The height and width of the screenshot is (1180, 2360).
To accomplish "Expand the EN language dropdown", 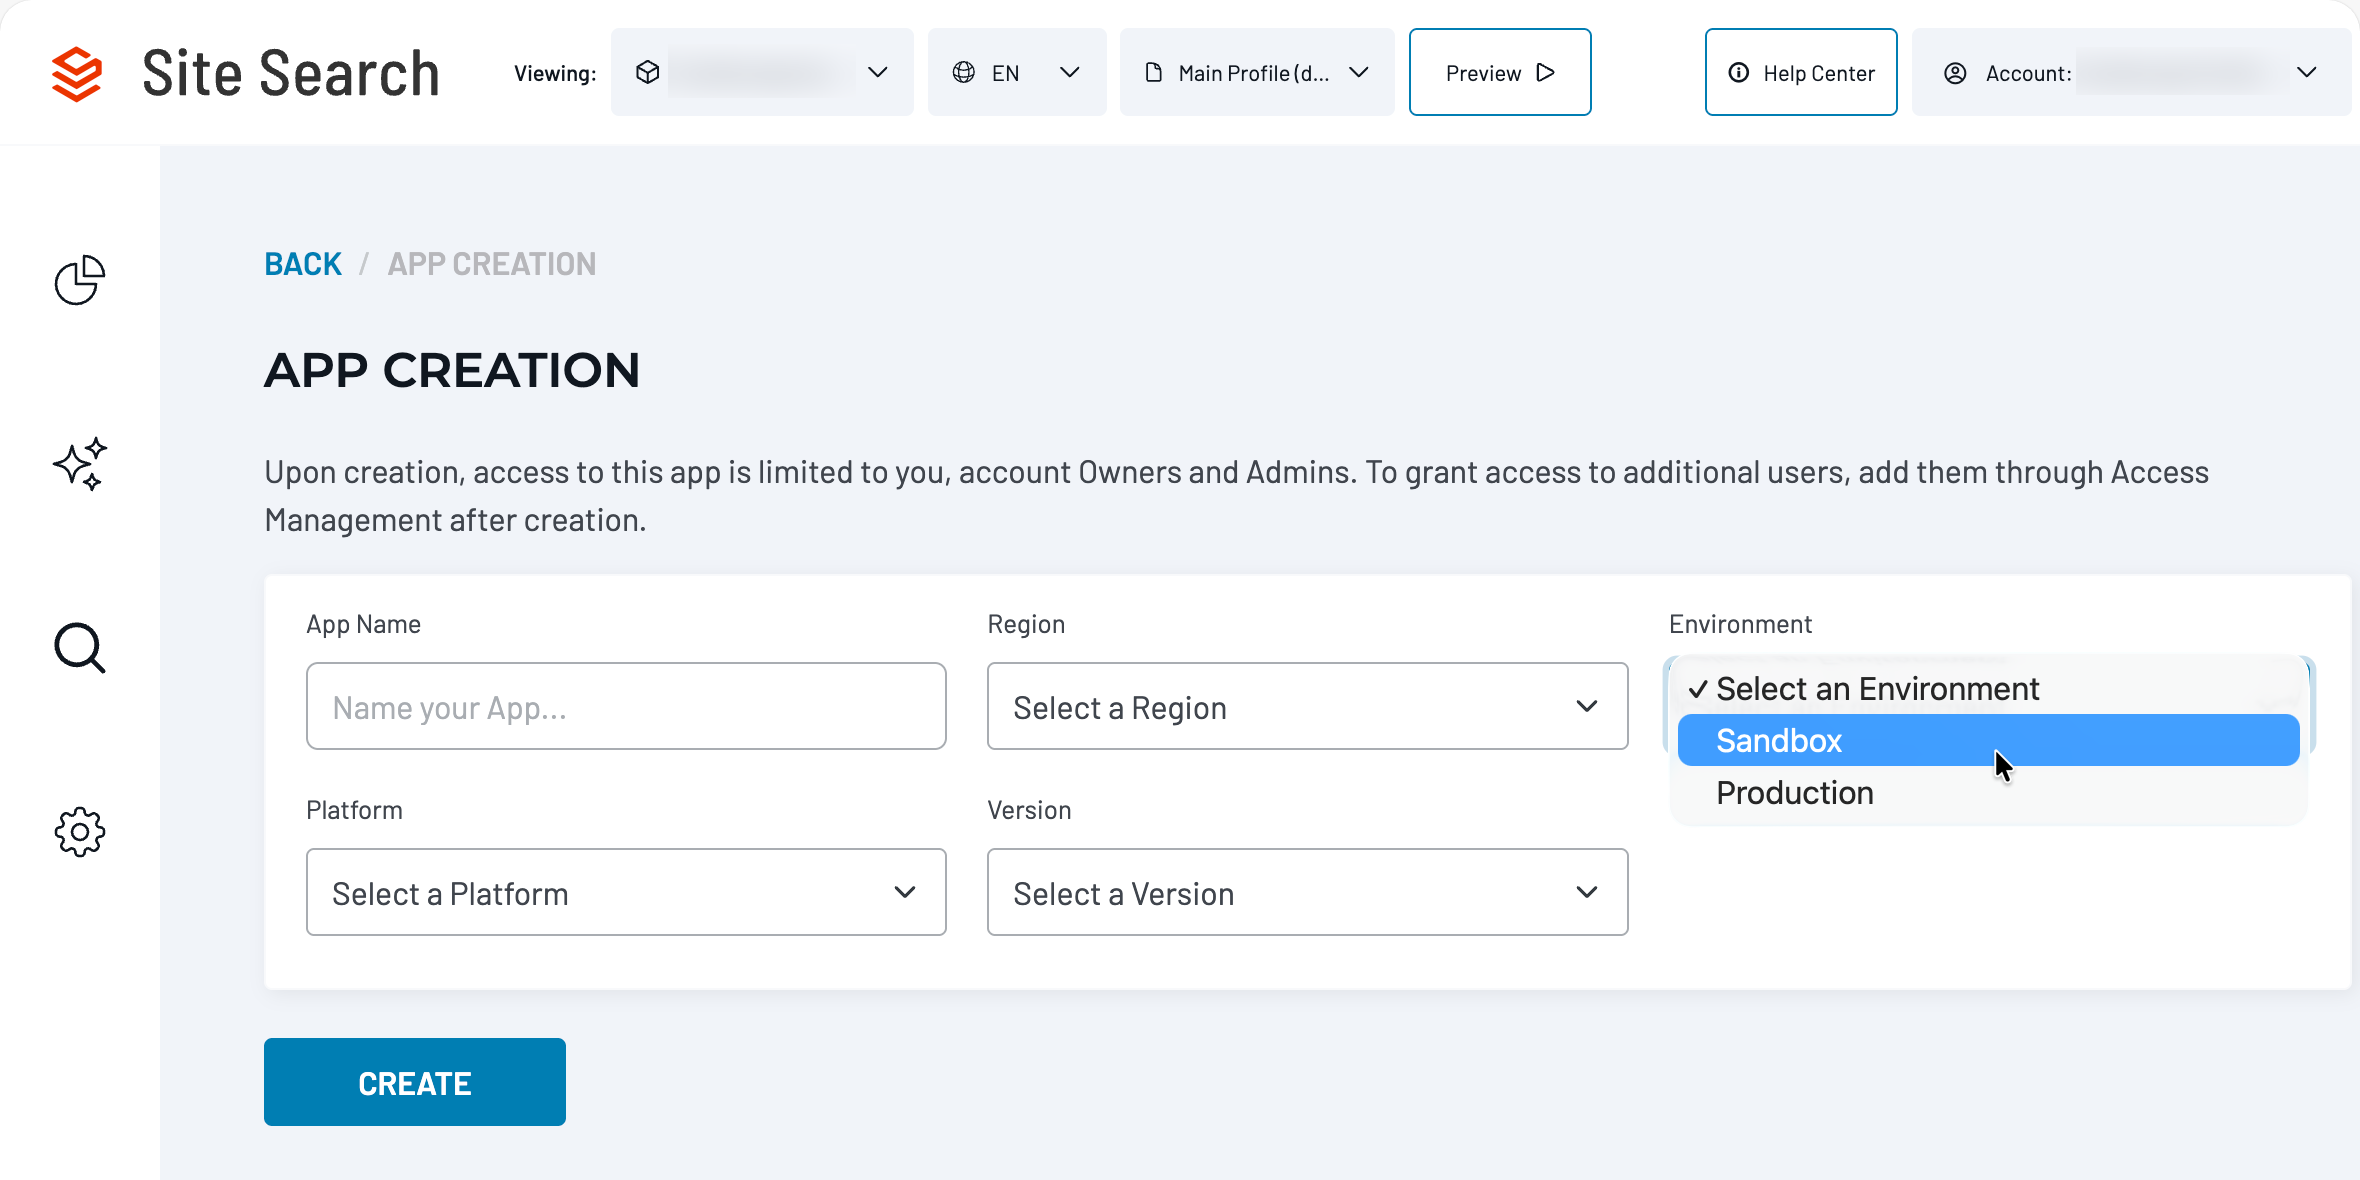I will 1017,72.
